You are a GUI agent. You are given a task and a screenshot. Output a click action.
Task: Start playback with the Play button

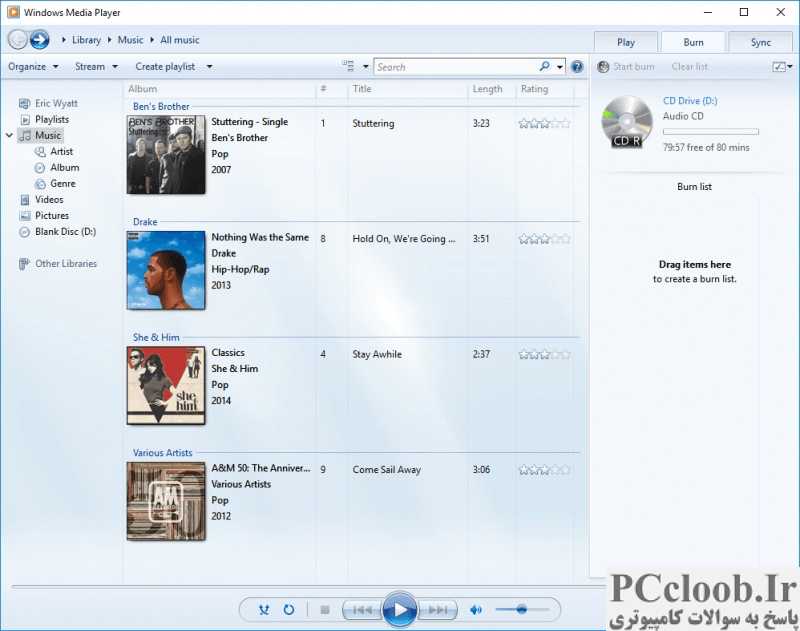pos(400,610)
